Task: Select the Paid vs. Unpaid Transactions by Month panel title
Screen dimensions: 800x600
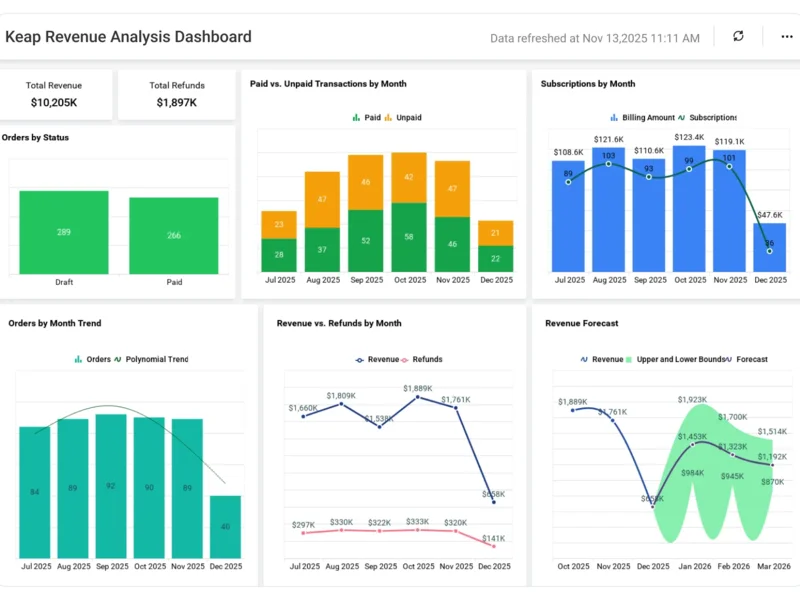Action: pyautogui.click(x=341, y=84)
